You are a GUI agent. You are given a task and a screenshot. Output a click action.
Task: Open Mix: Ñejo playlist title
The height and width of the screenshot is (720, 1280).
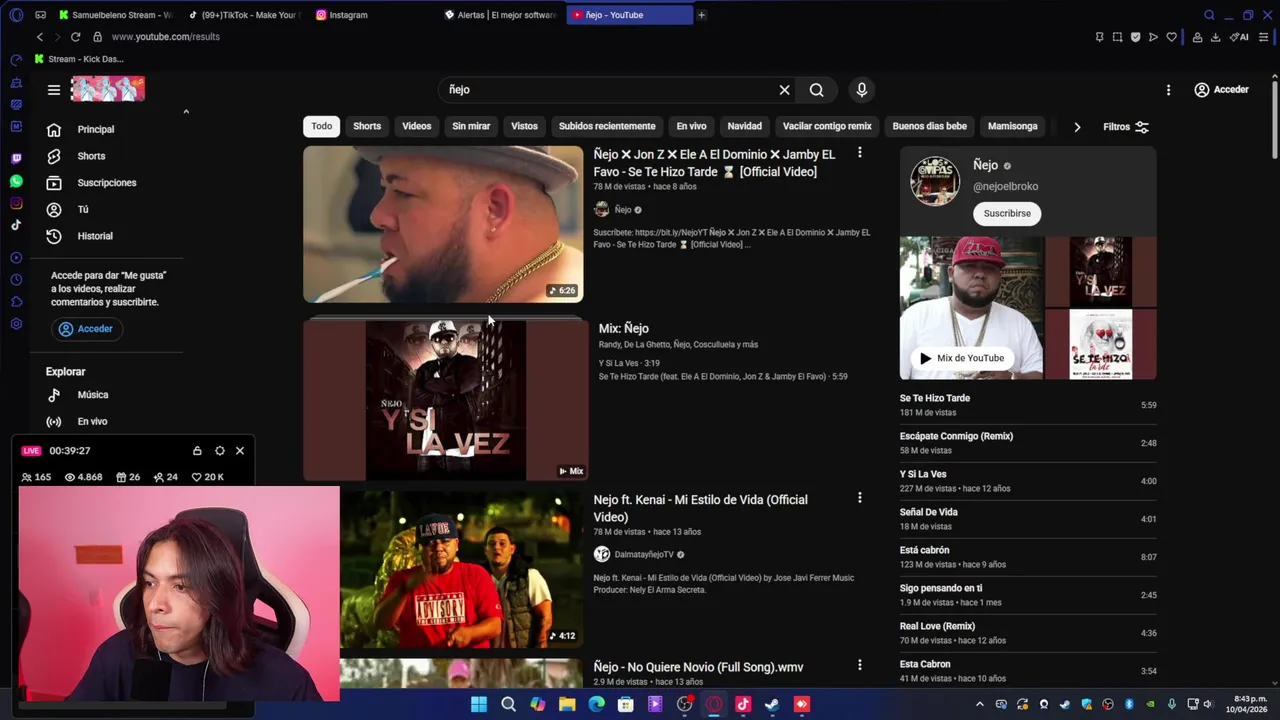click(623, 328)
